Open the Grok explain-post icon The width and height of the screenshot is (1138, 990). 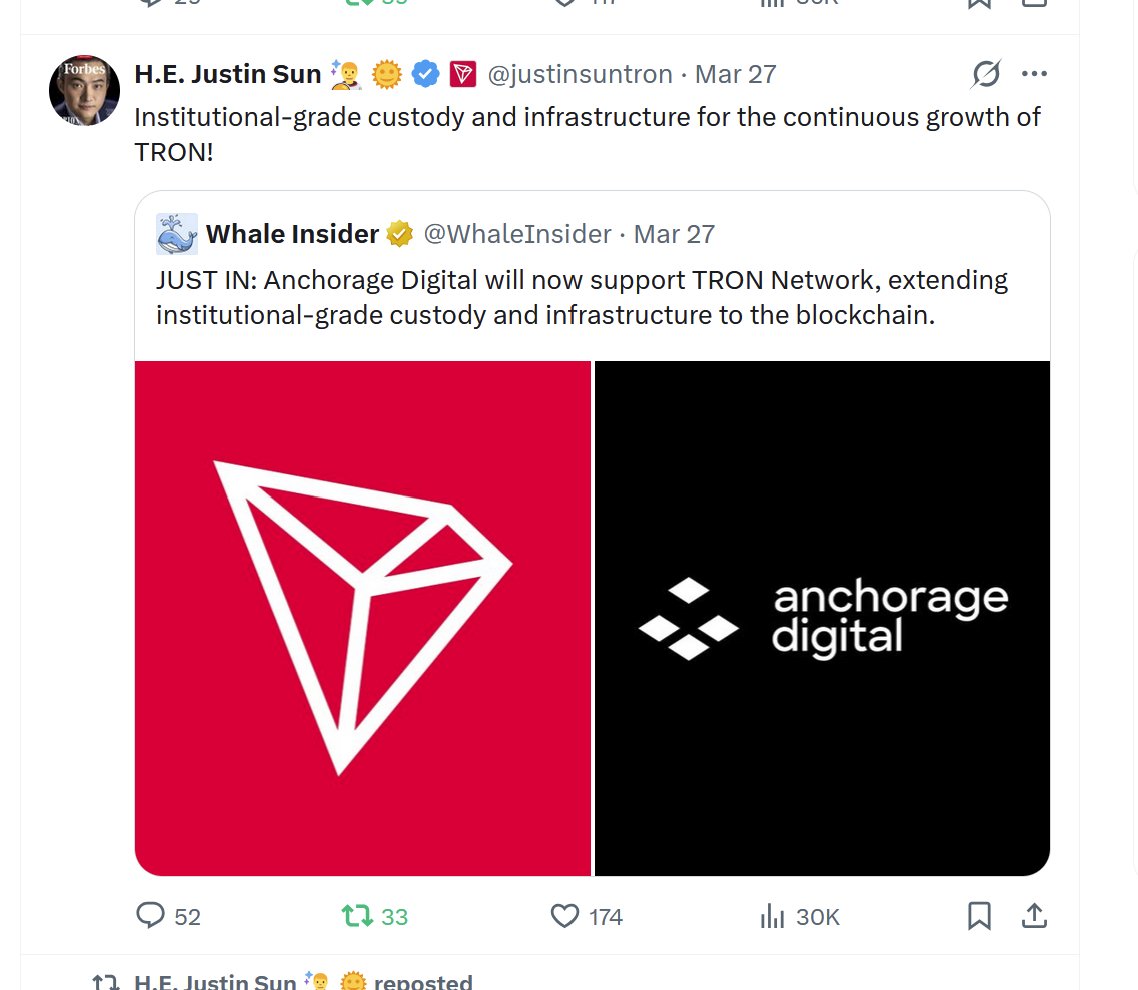pyautogui.click(x=986, y=74)
